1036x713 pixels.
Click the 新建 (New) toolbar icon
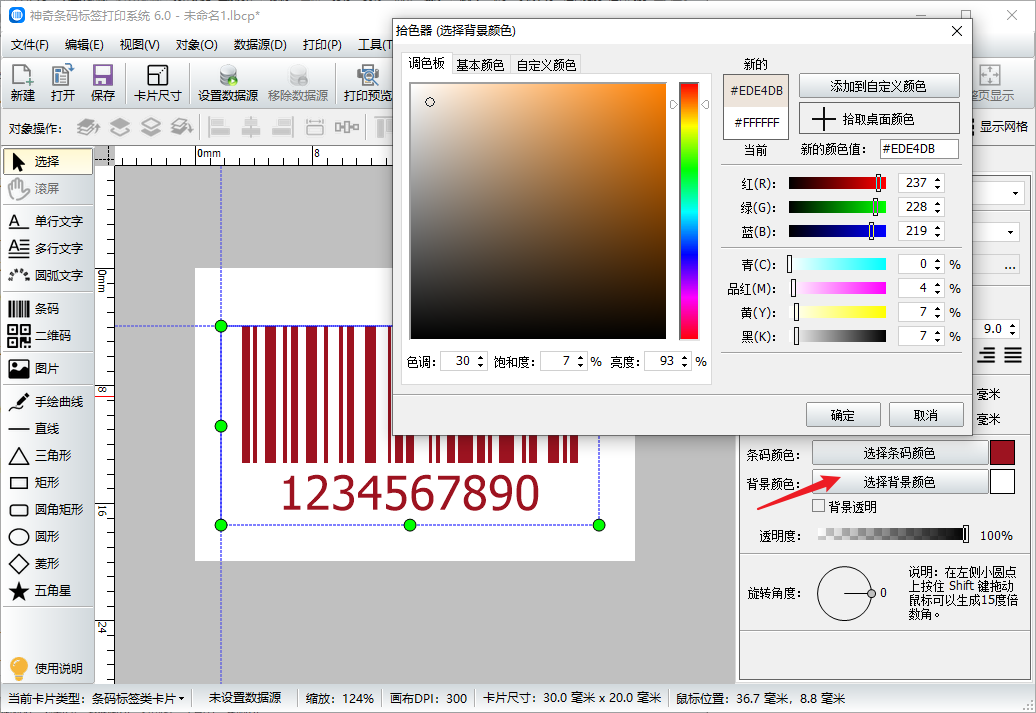[22, 83]
